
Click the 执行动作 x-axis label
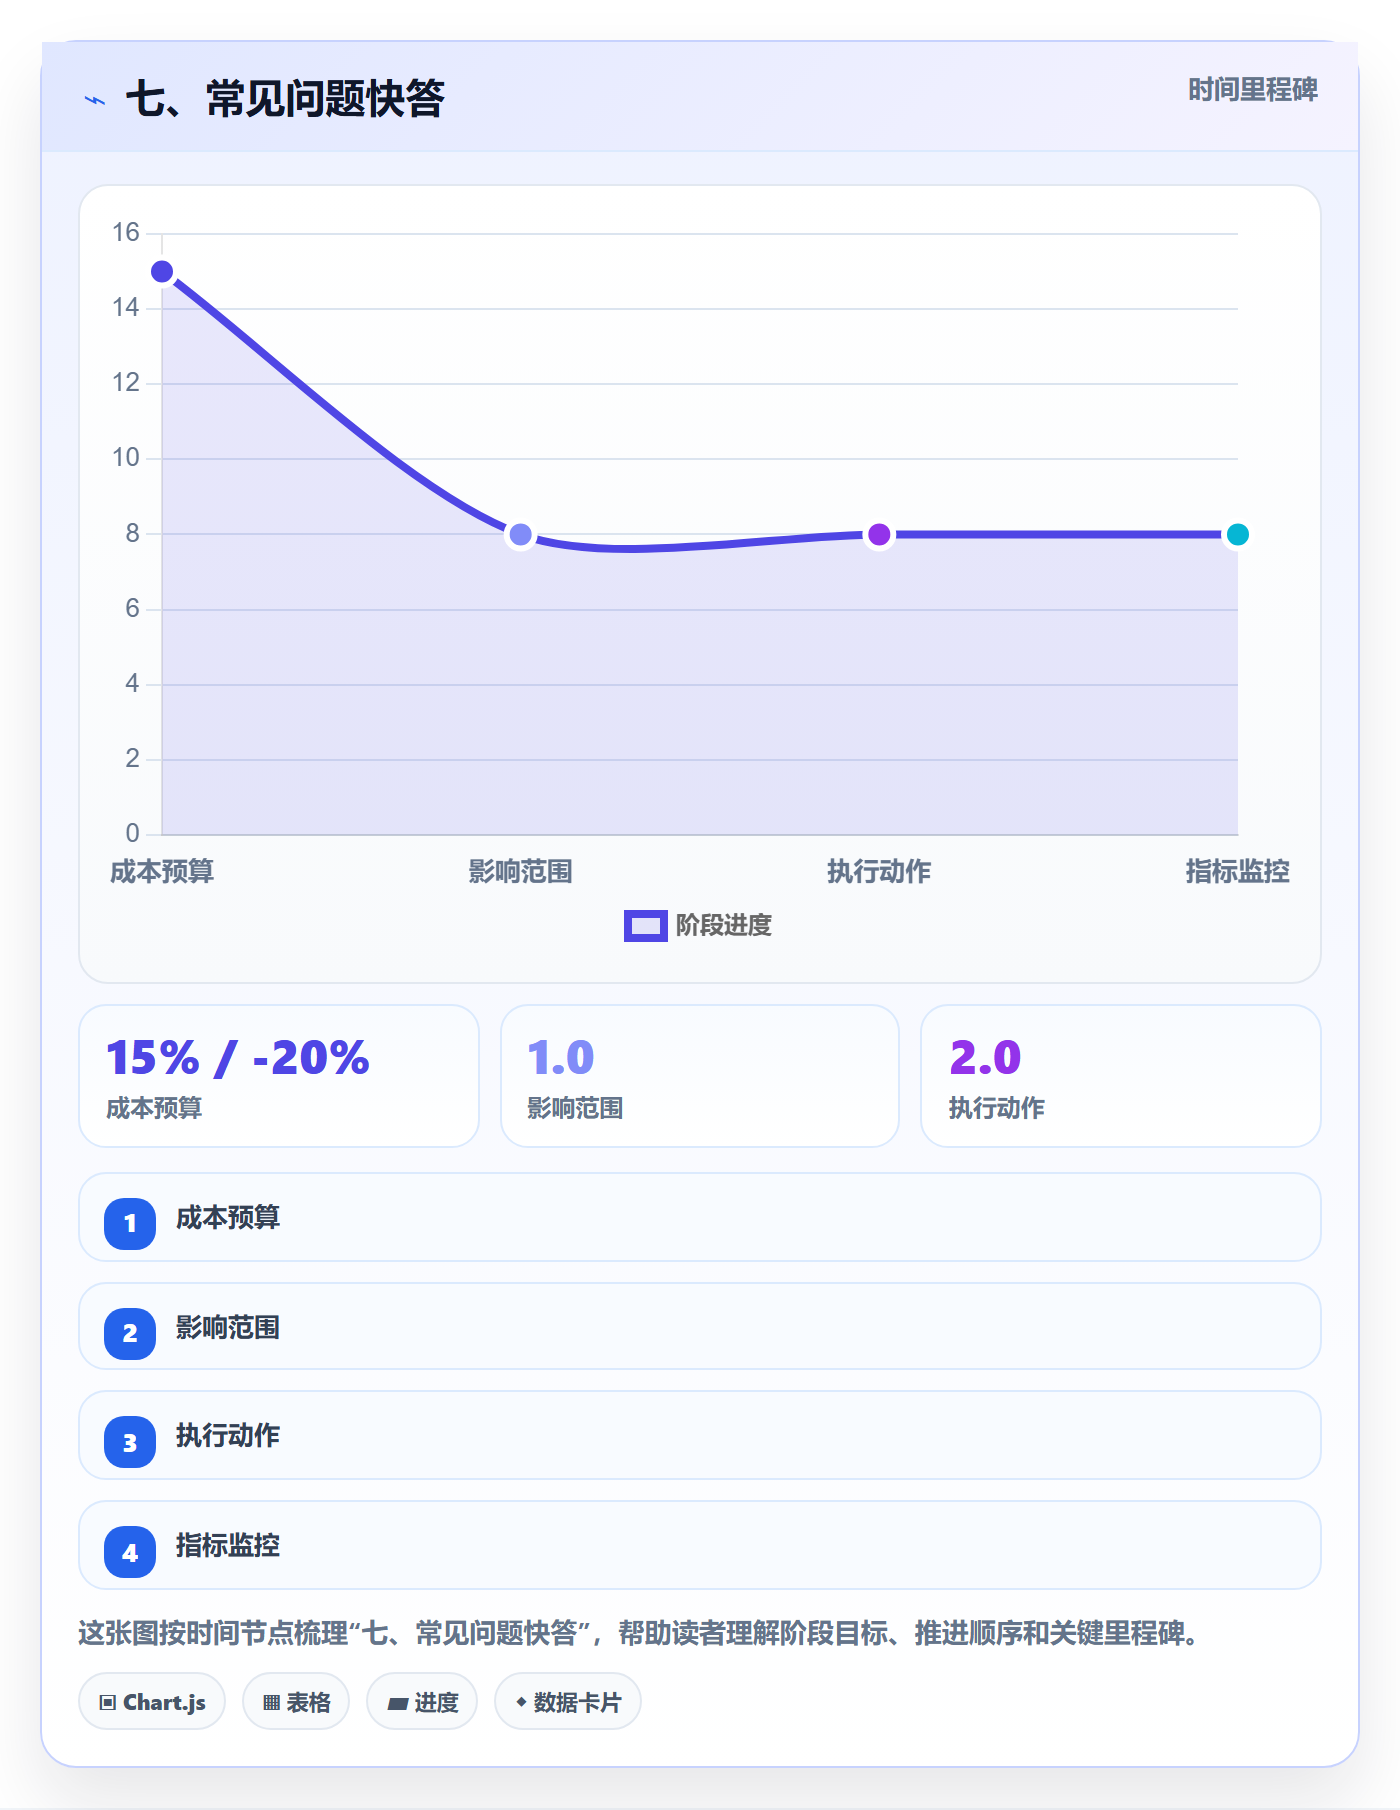coord(879,872)
